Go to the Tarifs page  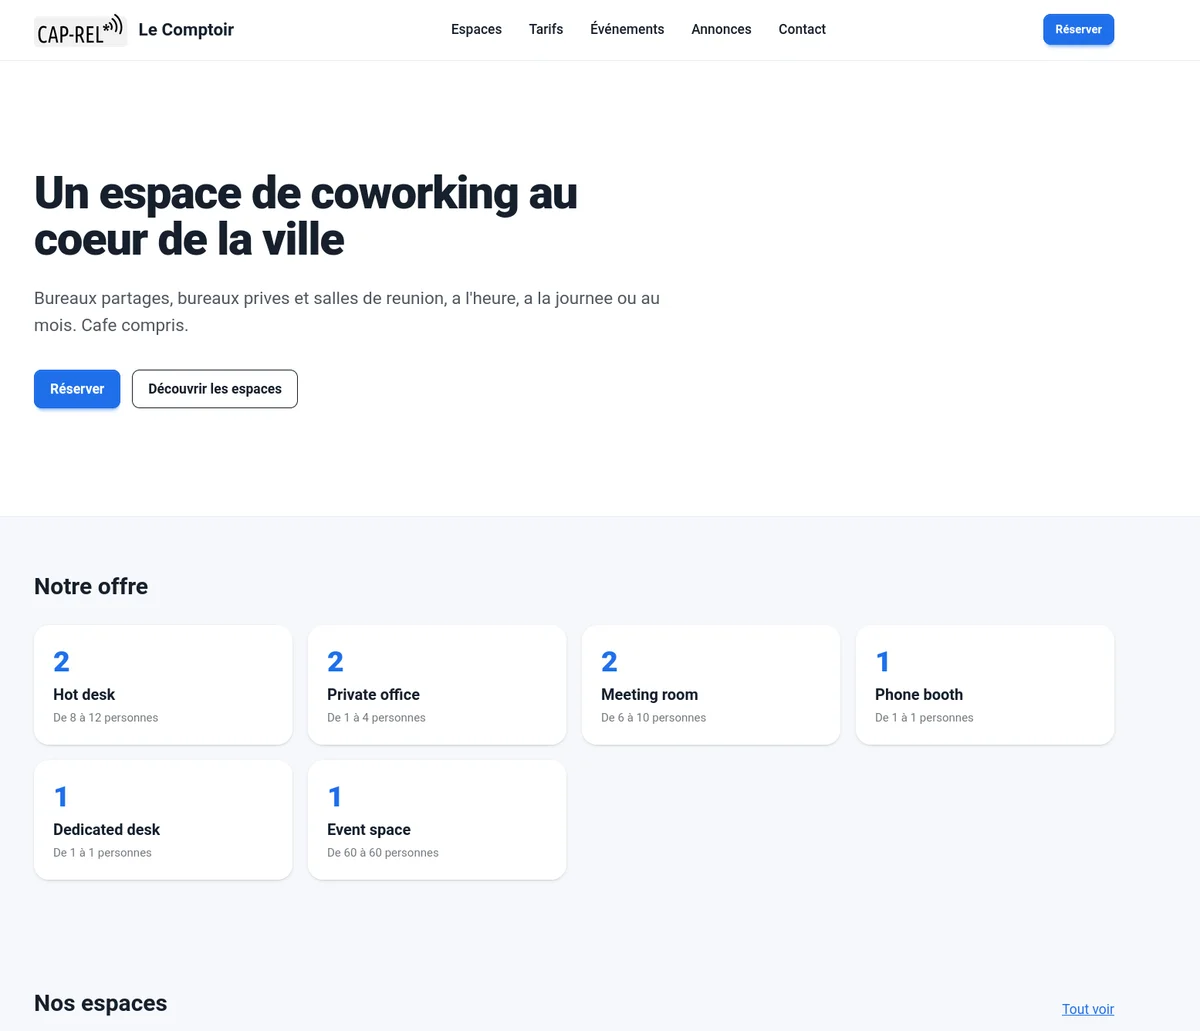(x=546, y=29)
